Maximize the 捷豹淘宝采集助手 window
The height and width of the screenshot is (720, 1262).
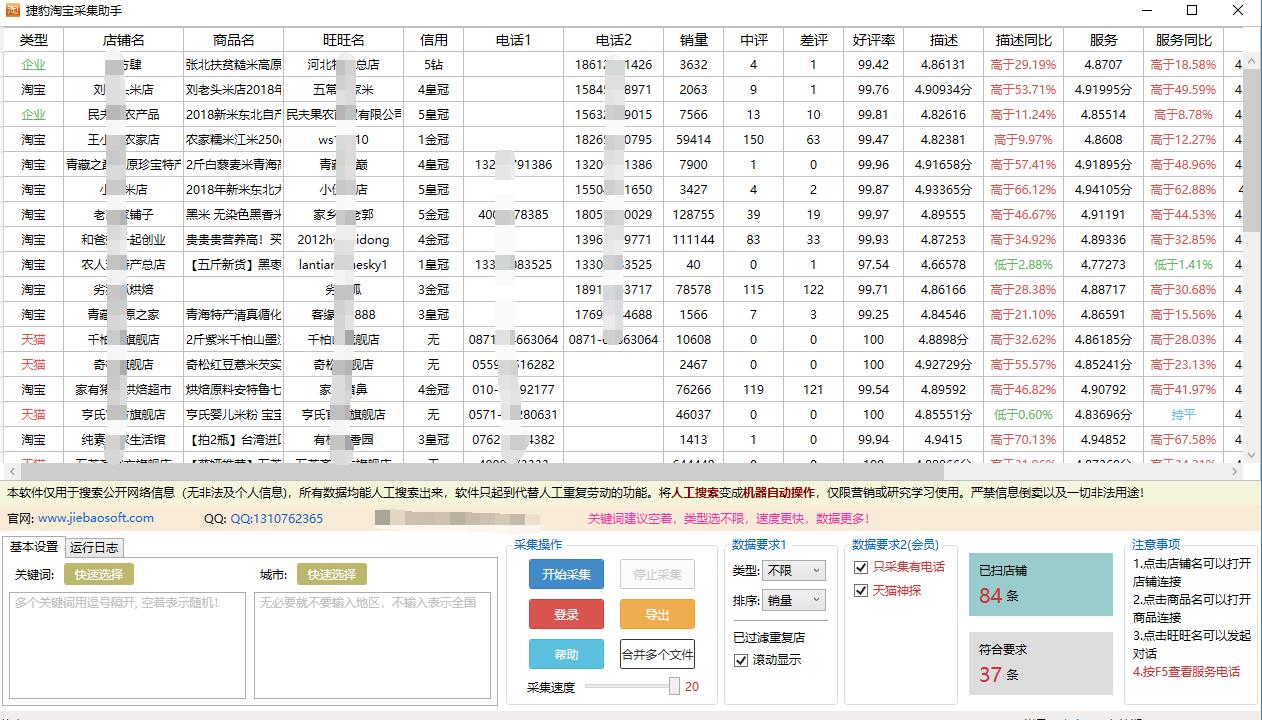pyautogui.click(x=1192, y=10)
